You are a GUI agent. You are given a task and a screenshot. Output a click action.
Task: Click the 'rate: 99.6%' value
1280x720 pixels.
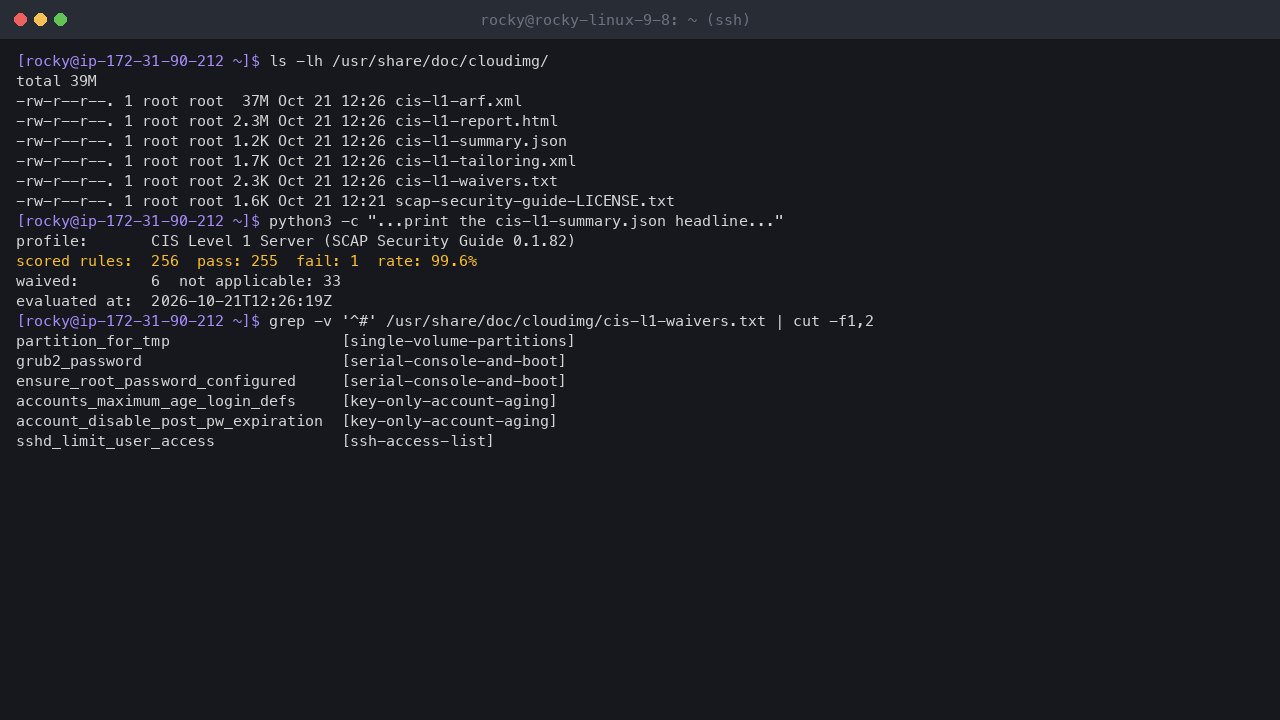pos(427,261)
